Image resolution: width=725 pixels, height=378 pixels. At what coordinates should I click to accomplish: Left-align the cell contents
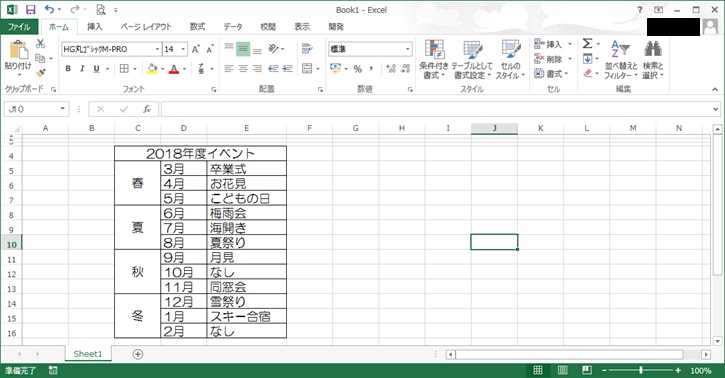click(x=229, y=69)
